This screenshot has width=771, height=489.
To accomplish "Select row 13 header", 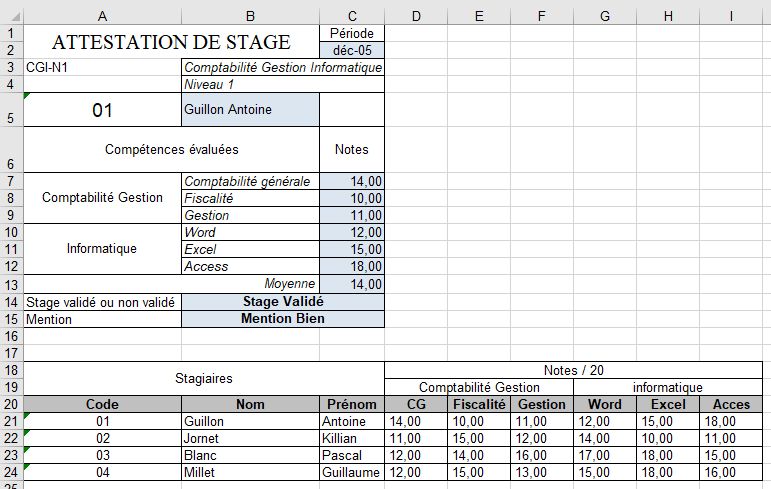I will [x=10, y=284].
